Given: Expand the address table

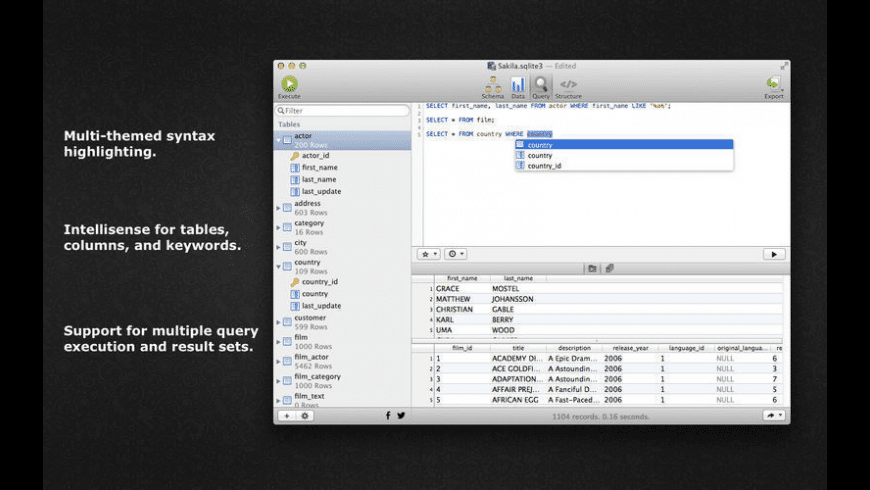Looking at the screenshot, I should point(278,208).
